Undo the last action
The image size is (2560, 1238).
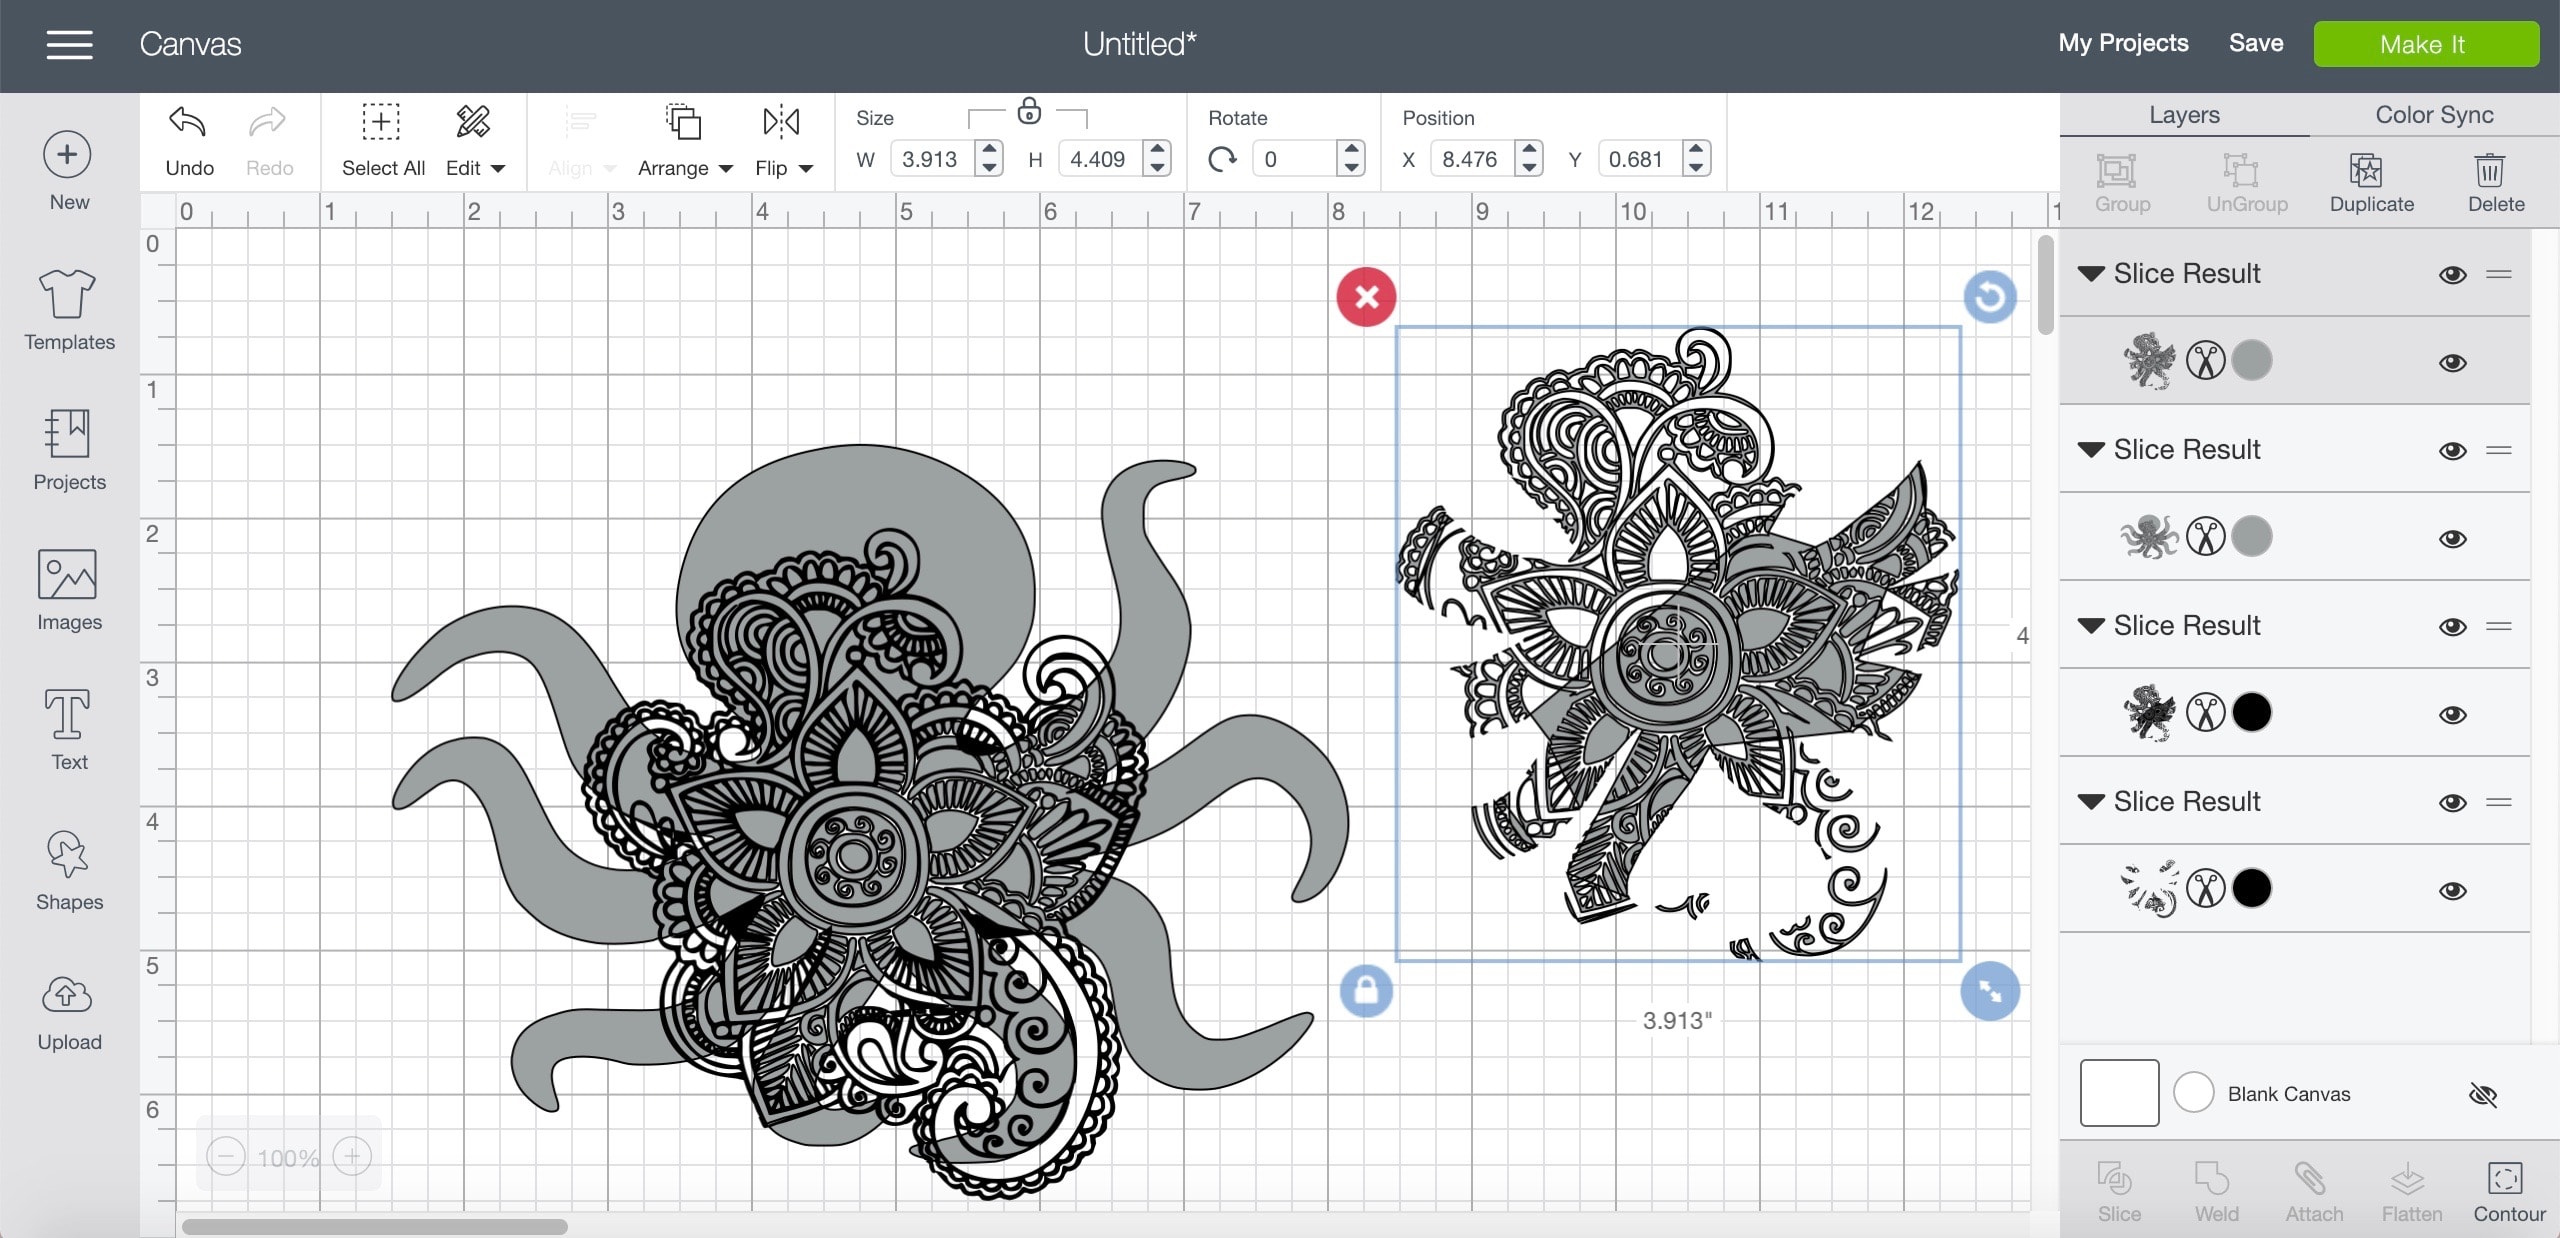coord(189,141)
